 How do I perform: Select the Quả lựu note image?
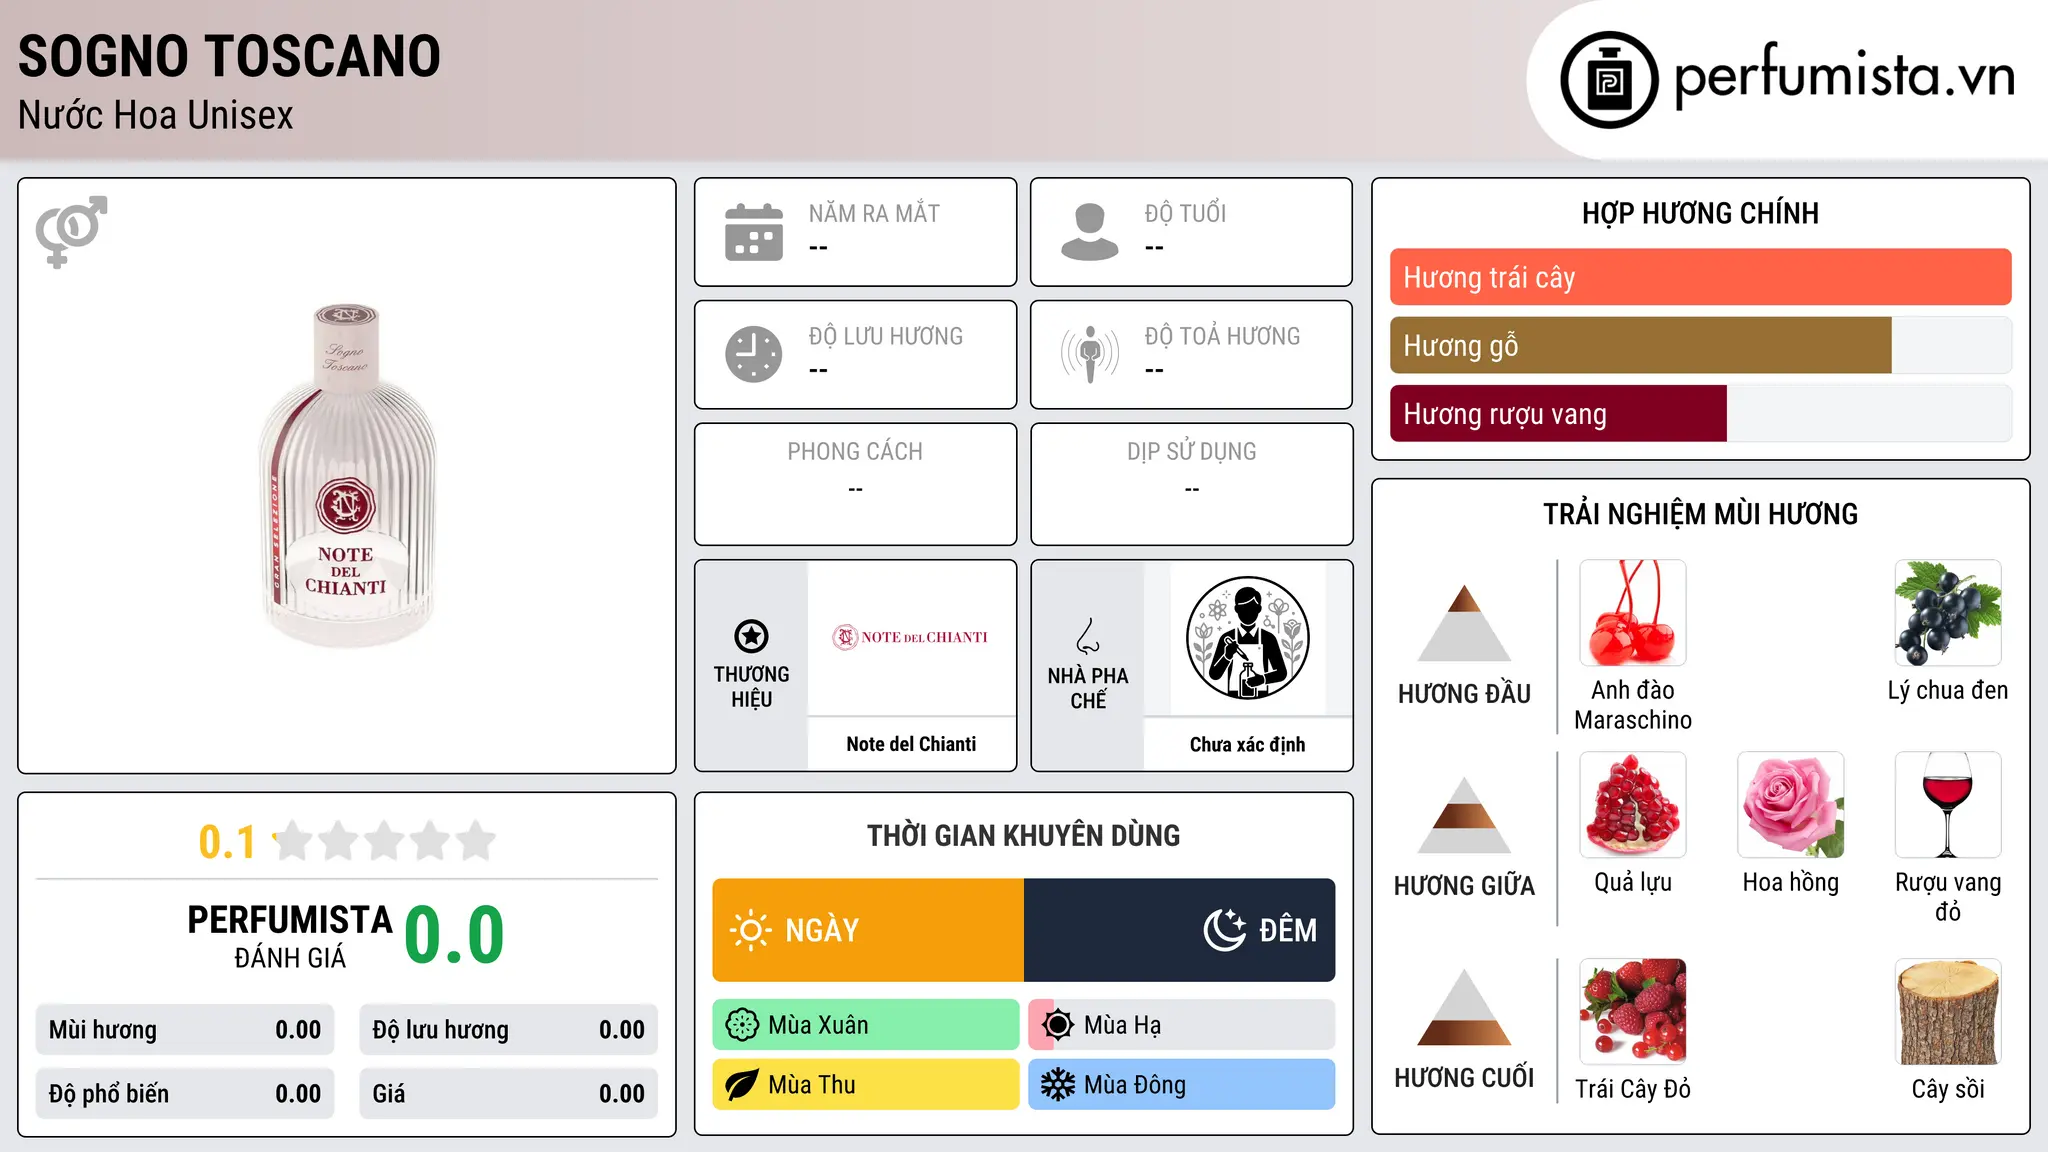(x=1633, y=805)
